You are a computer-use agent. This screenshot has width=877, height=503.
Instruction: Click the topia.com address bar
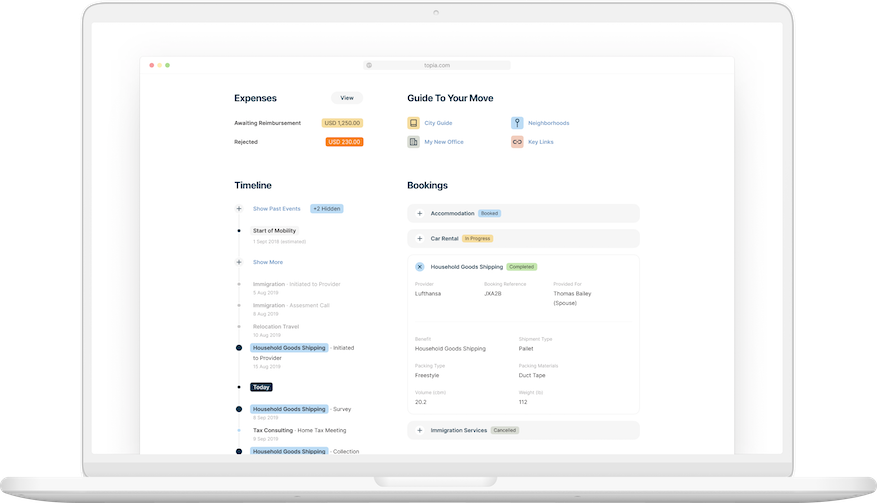[x=437, y=65]
